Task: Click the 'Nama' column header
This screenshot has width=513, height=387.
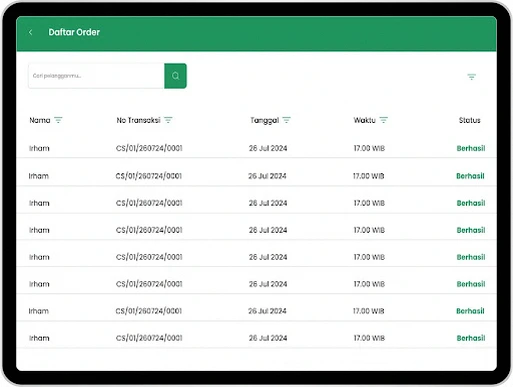Action: click(x=40, y=120)
